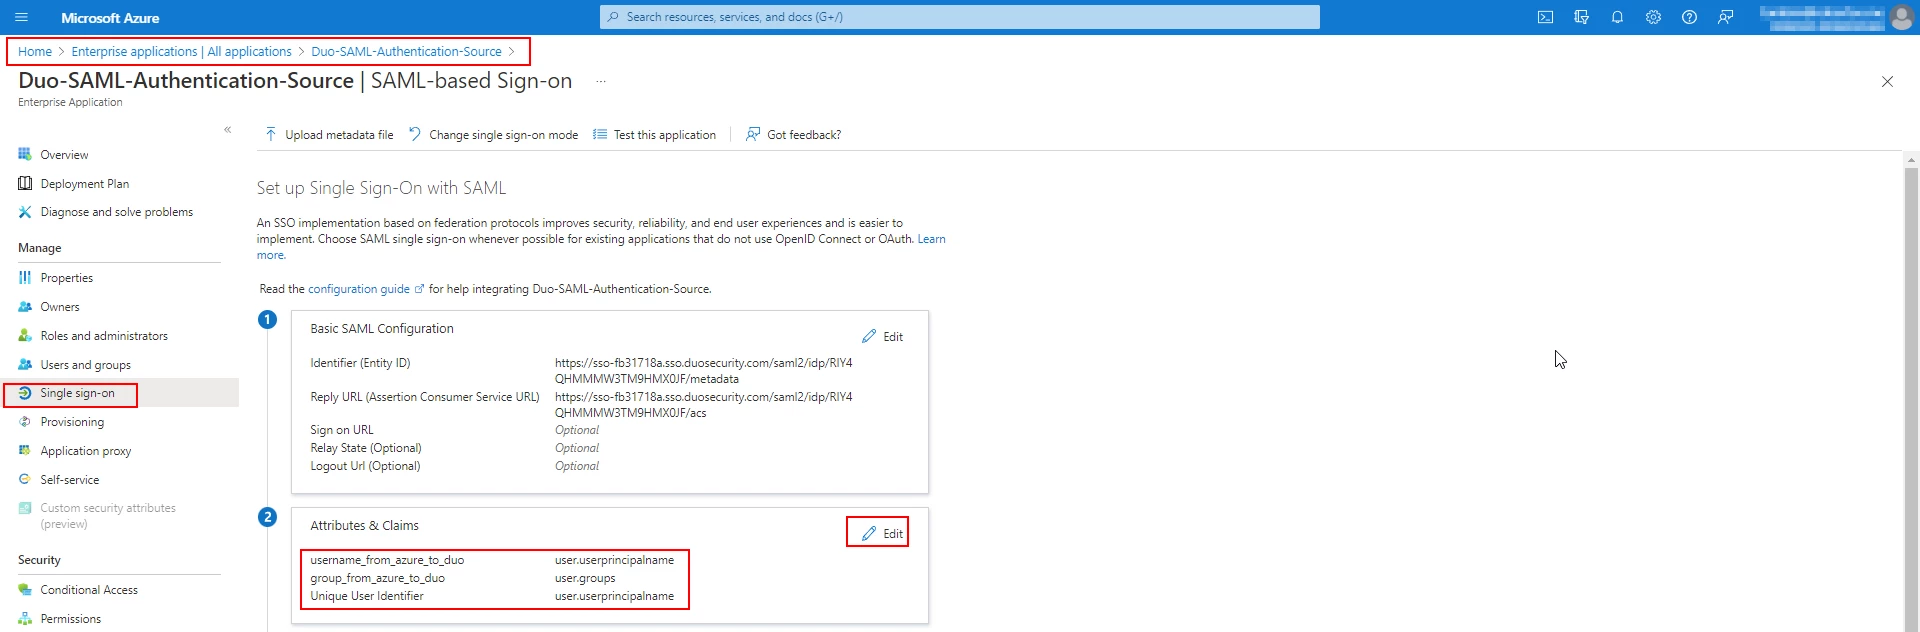The image size is (1920, 632).
Task: Click group_from_azure_to_duo claim name
Action: pos(377,578)
